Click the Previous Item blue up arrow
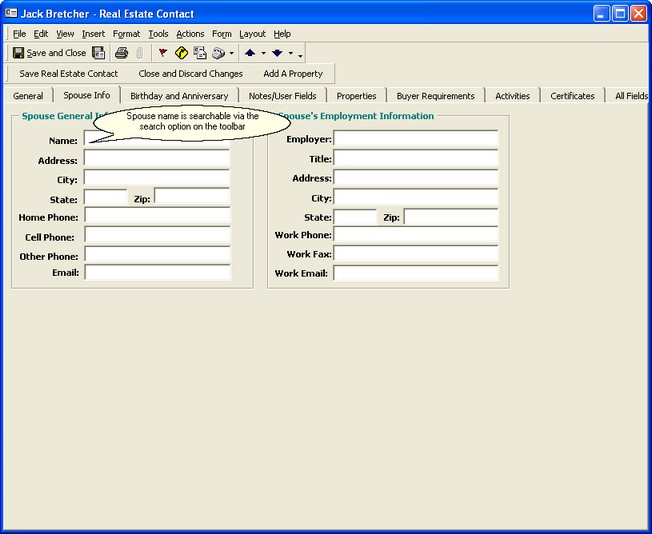Screen dimensions: 652x534 click(x=250, y=53)
